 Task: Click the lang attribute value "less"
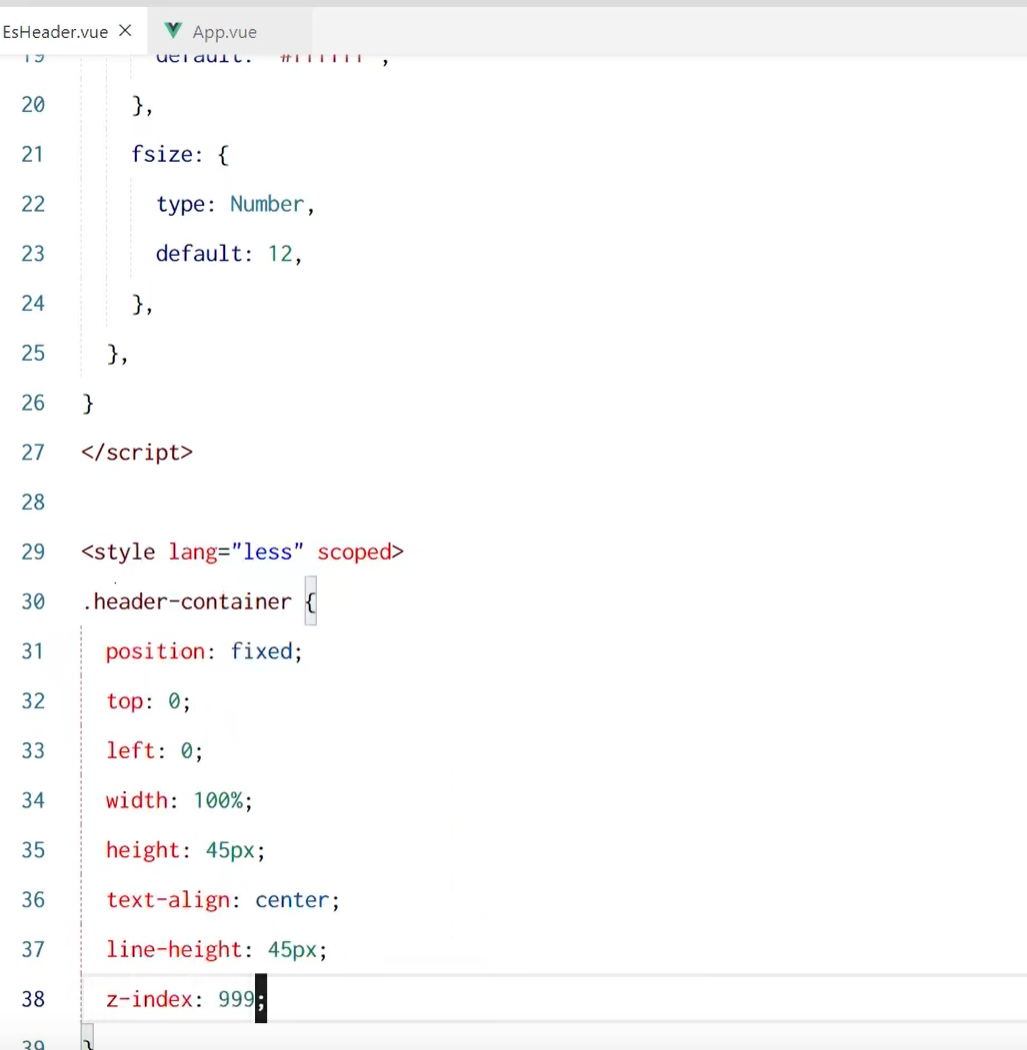click(267, 551)
